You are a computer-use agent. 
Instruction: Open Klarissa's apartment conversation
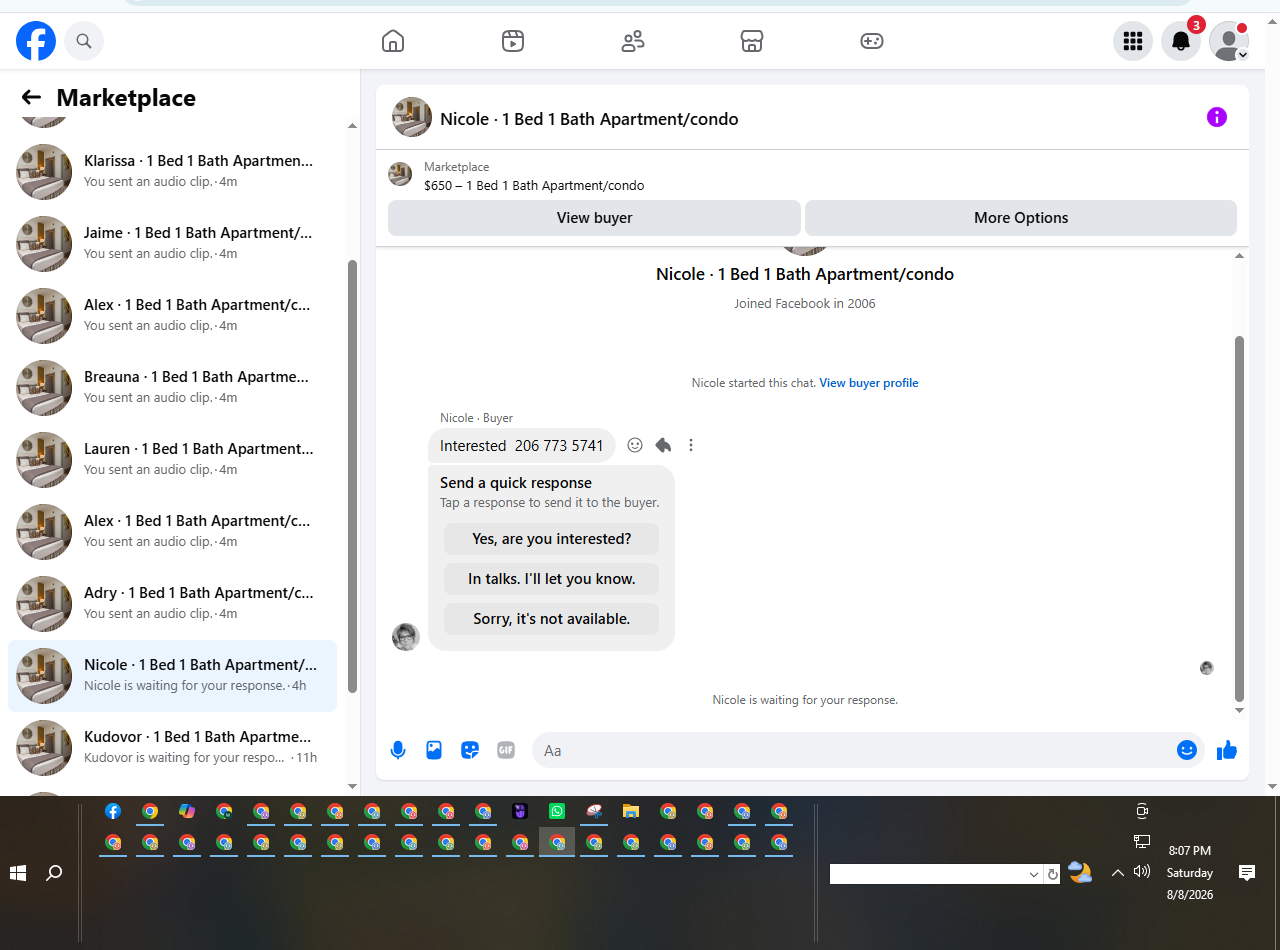pyautogui.click(x=172, y=171)
